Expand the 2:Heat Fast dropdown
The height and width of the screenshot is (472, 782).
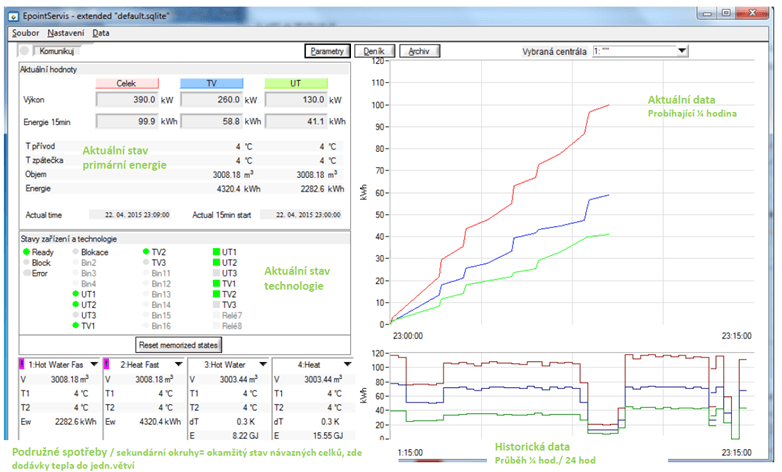(179, 365)
